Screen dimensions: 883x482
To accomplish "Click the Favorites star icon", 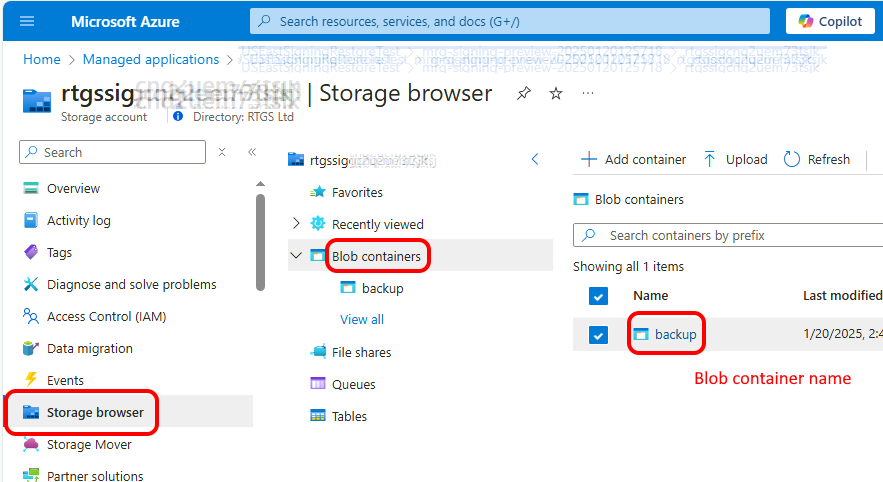I will coord(318,192).
